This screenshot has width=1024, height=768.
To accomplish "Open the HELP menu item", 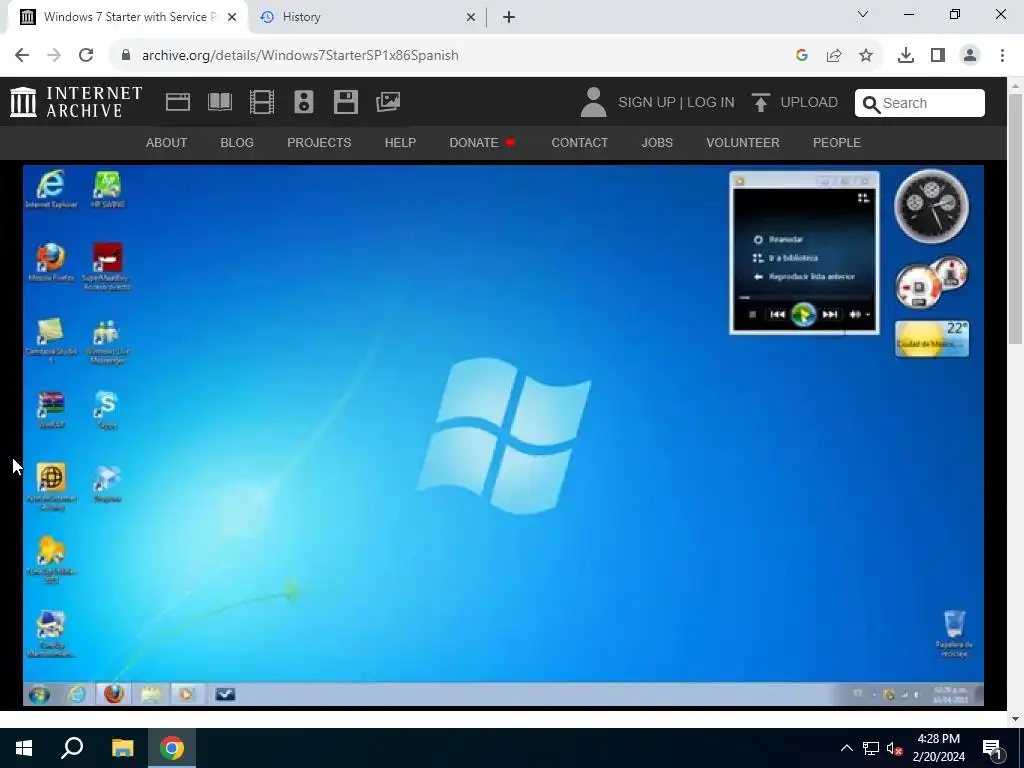I will pyautogui.click(x=400, y=142).
